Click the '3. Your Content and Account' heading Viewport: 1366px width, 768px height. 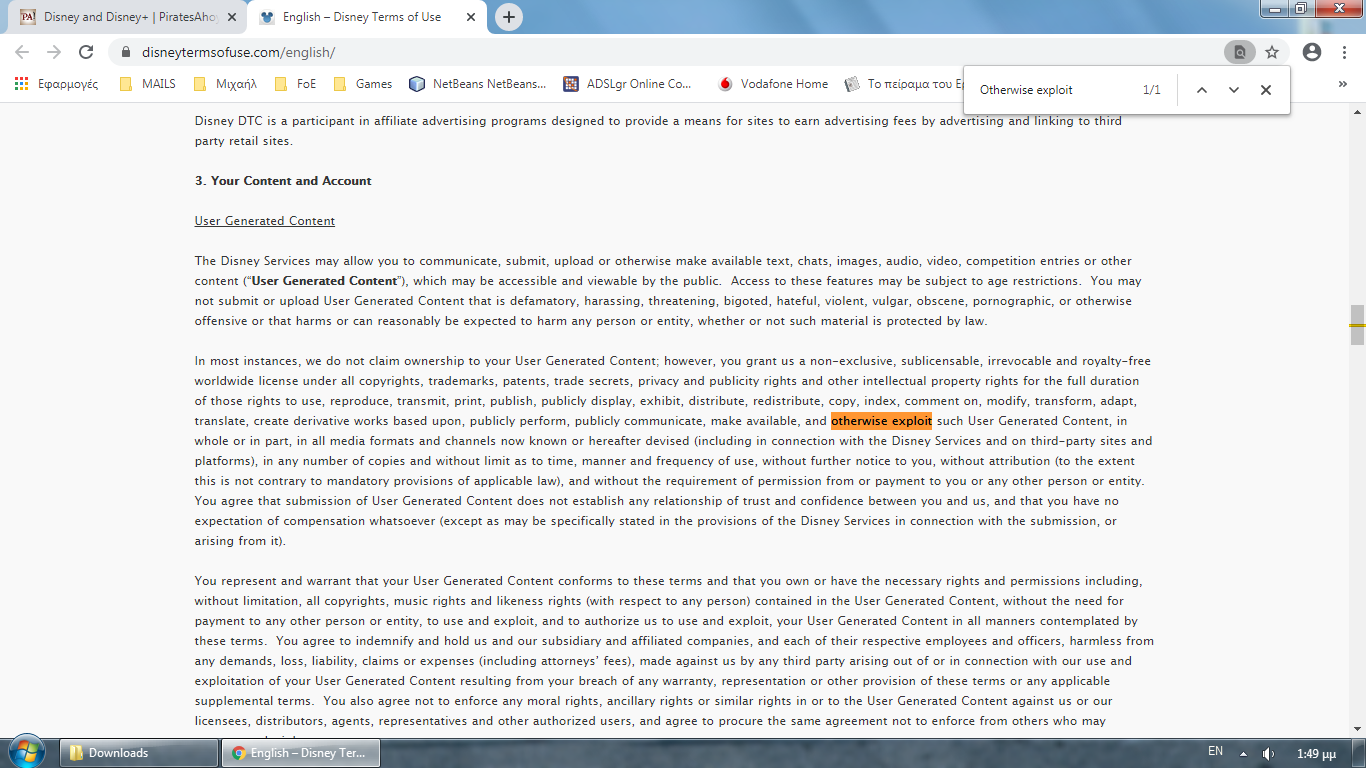pyautogui.click(x=283, y=181)
